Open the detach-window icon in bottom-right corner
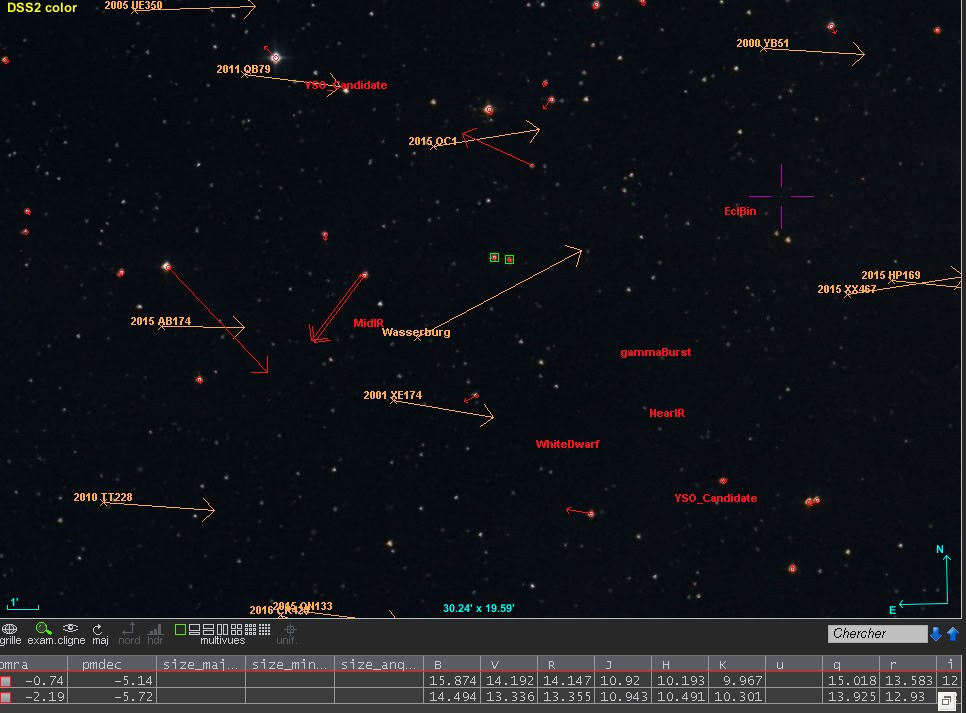Viewport: 966px width, 713px height. pyautogui.click(x=945, y=701)
